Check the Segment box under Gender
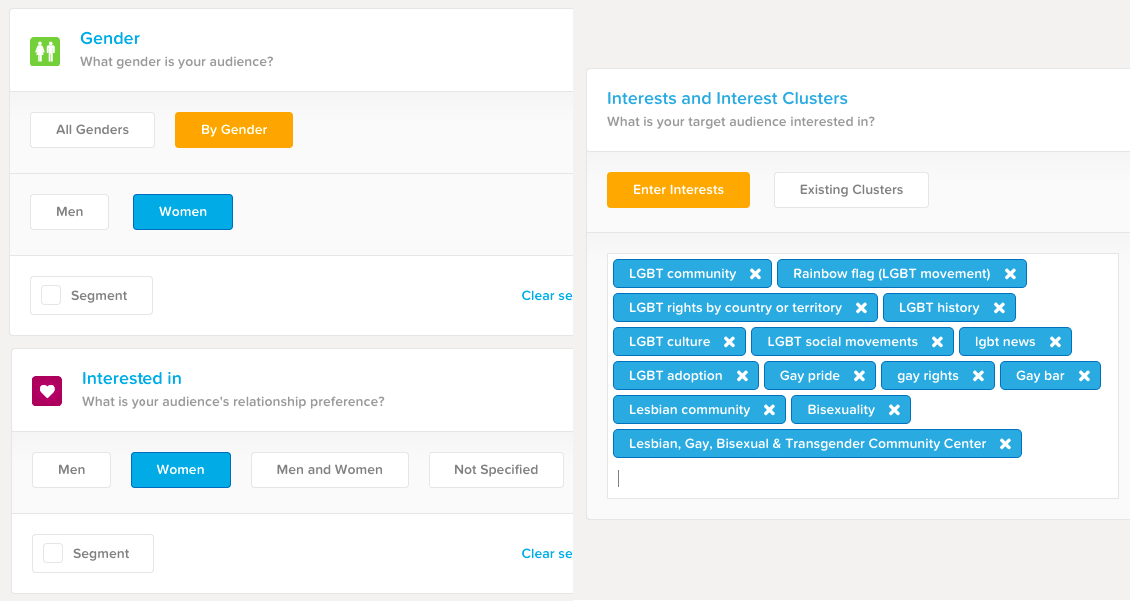 point(51,296)
